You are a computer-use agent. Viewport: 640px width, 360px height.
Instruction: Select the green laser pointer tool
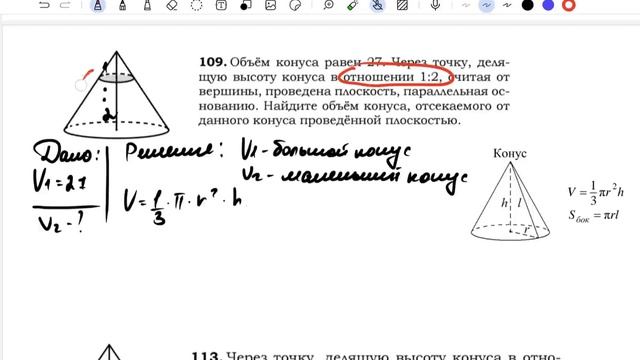353,5
